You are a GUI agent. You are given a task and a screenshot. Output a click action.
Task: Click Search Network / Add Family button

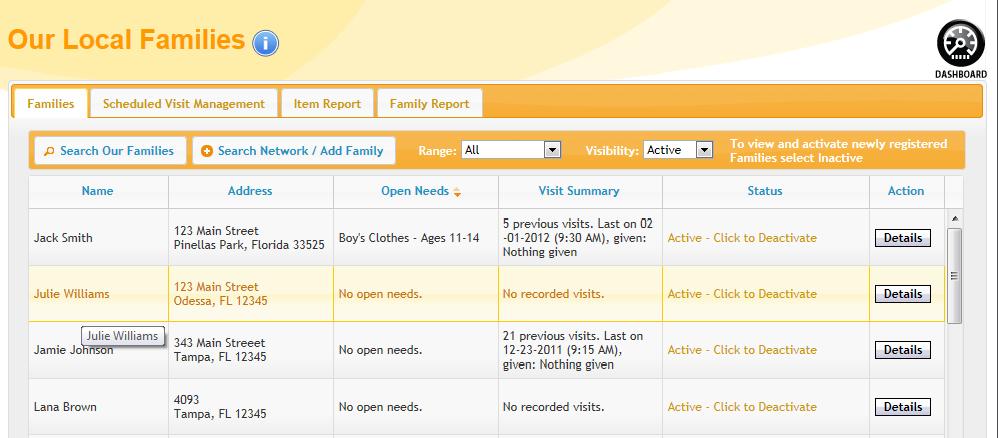click(293, 151)
